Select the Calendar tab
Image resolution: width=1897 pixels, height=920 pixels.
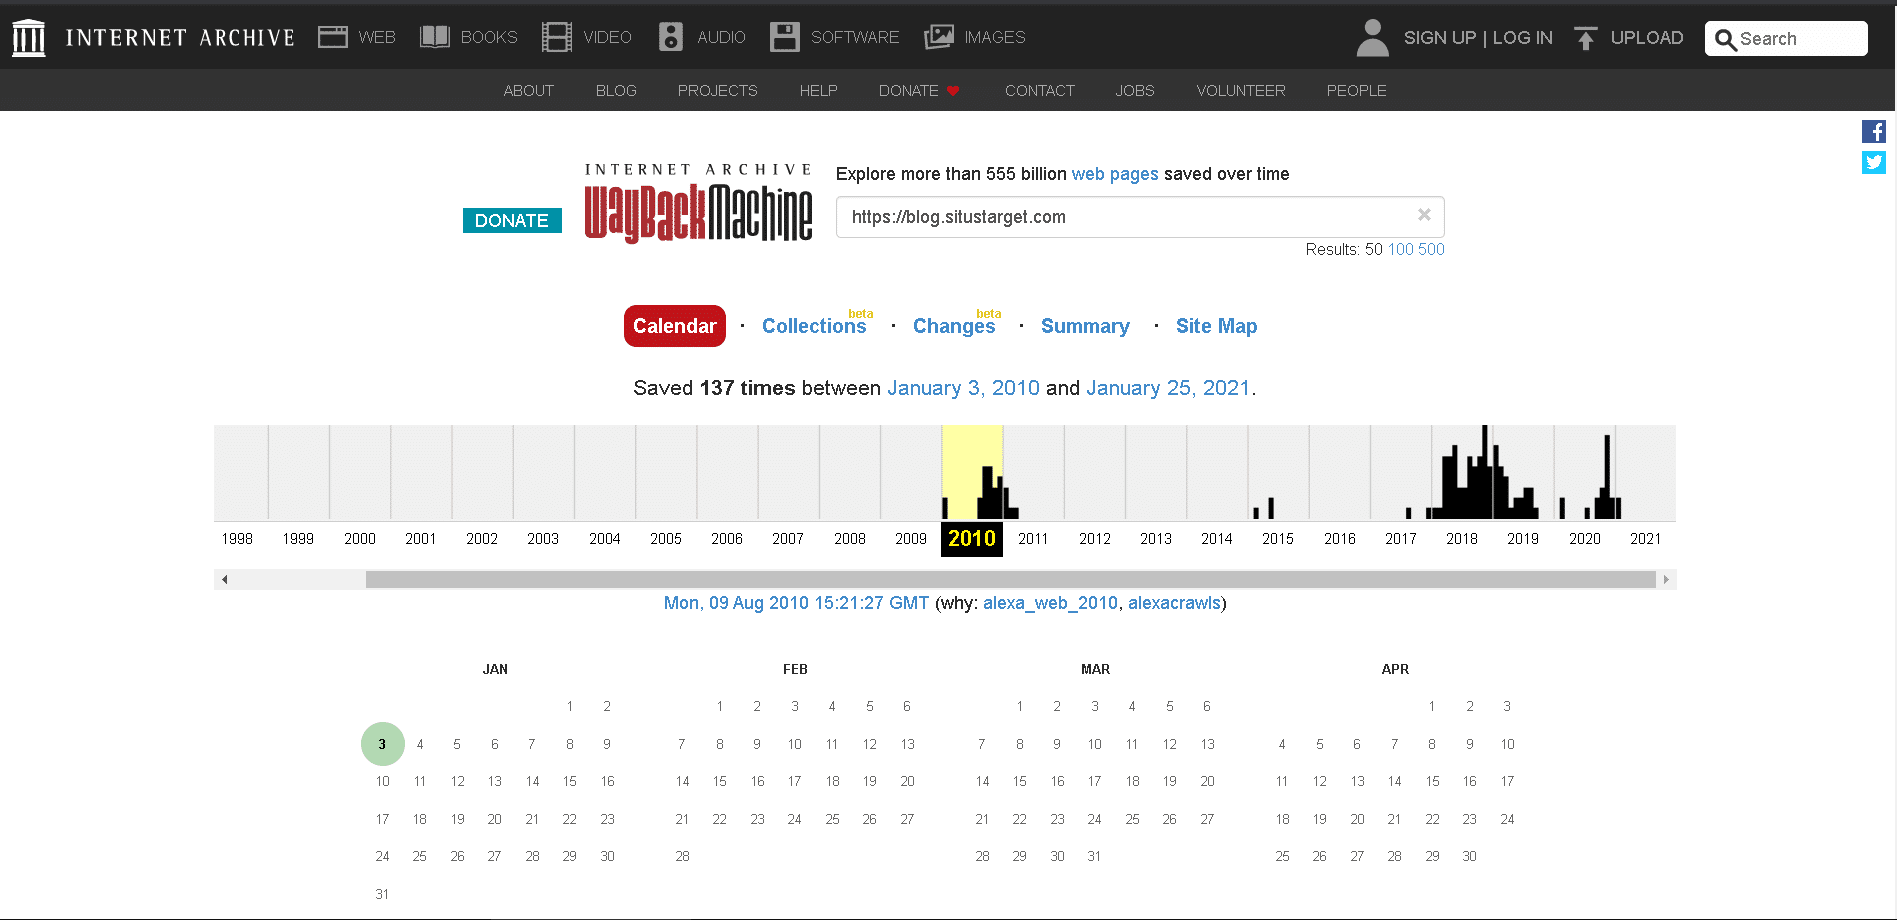[675, 326]
